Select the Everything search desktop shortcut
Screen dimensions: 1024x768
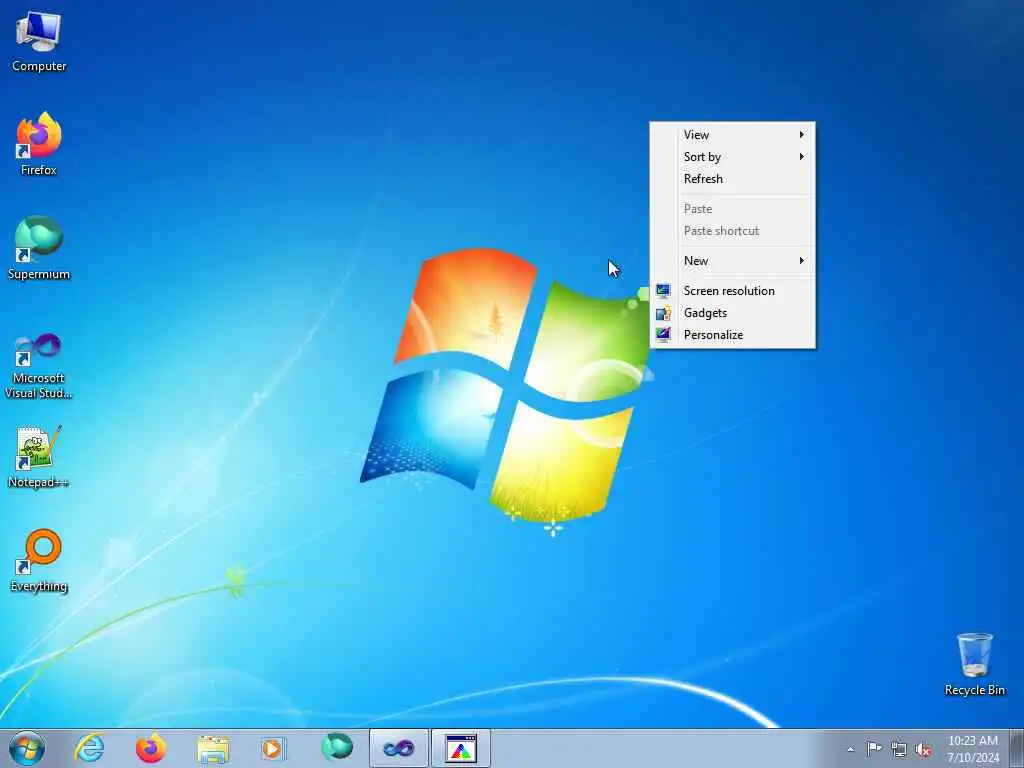[39, 560]
